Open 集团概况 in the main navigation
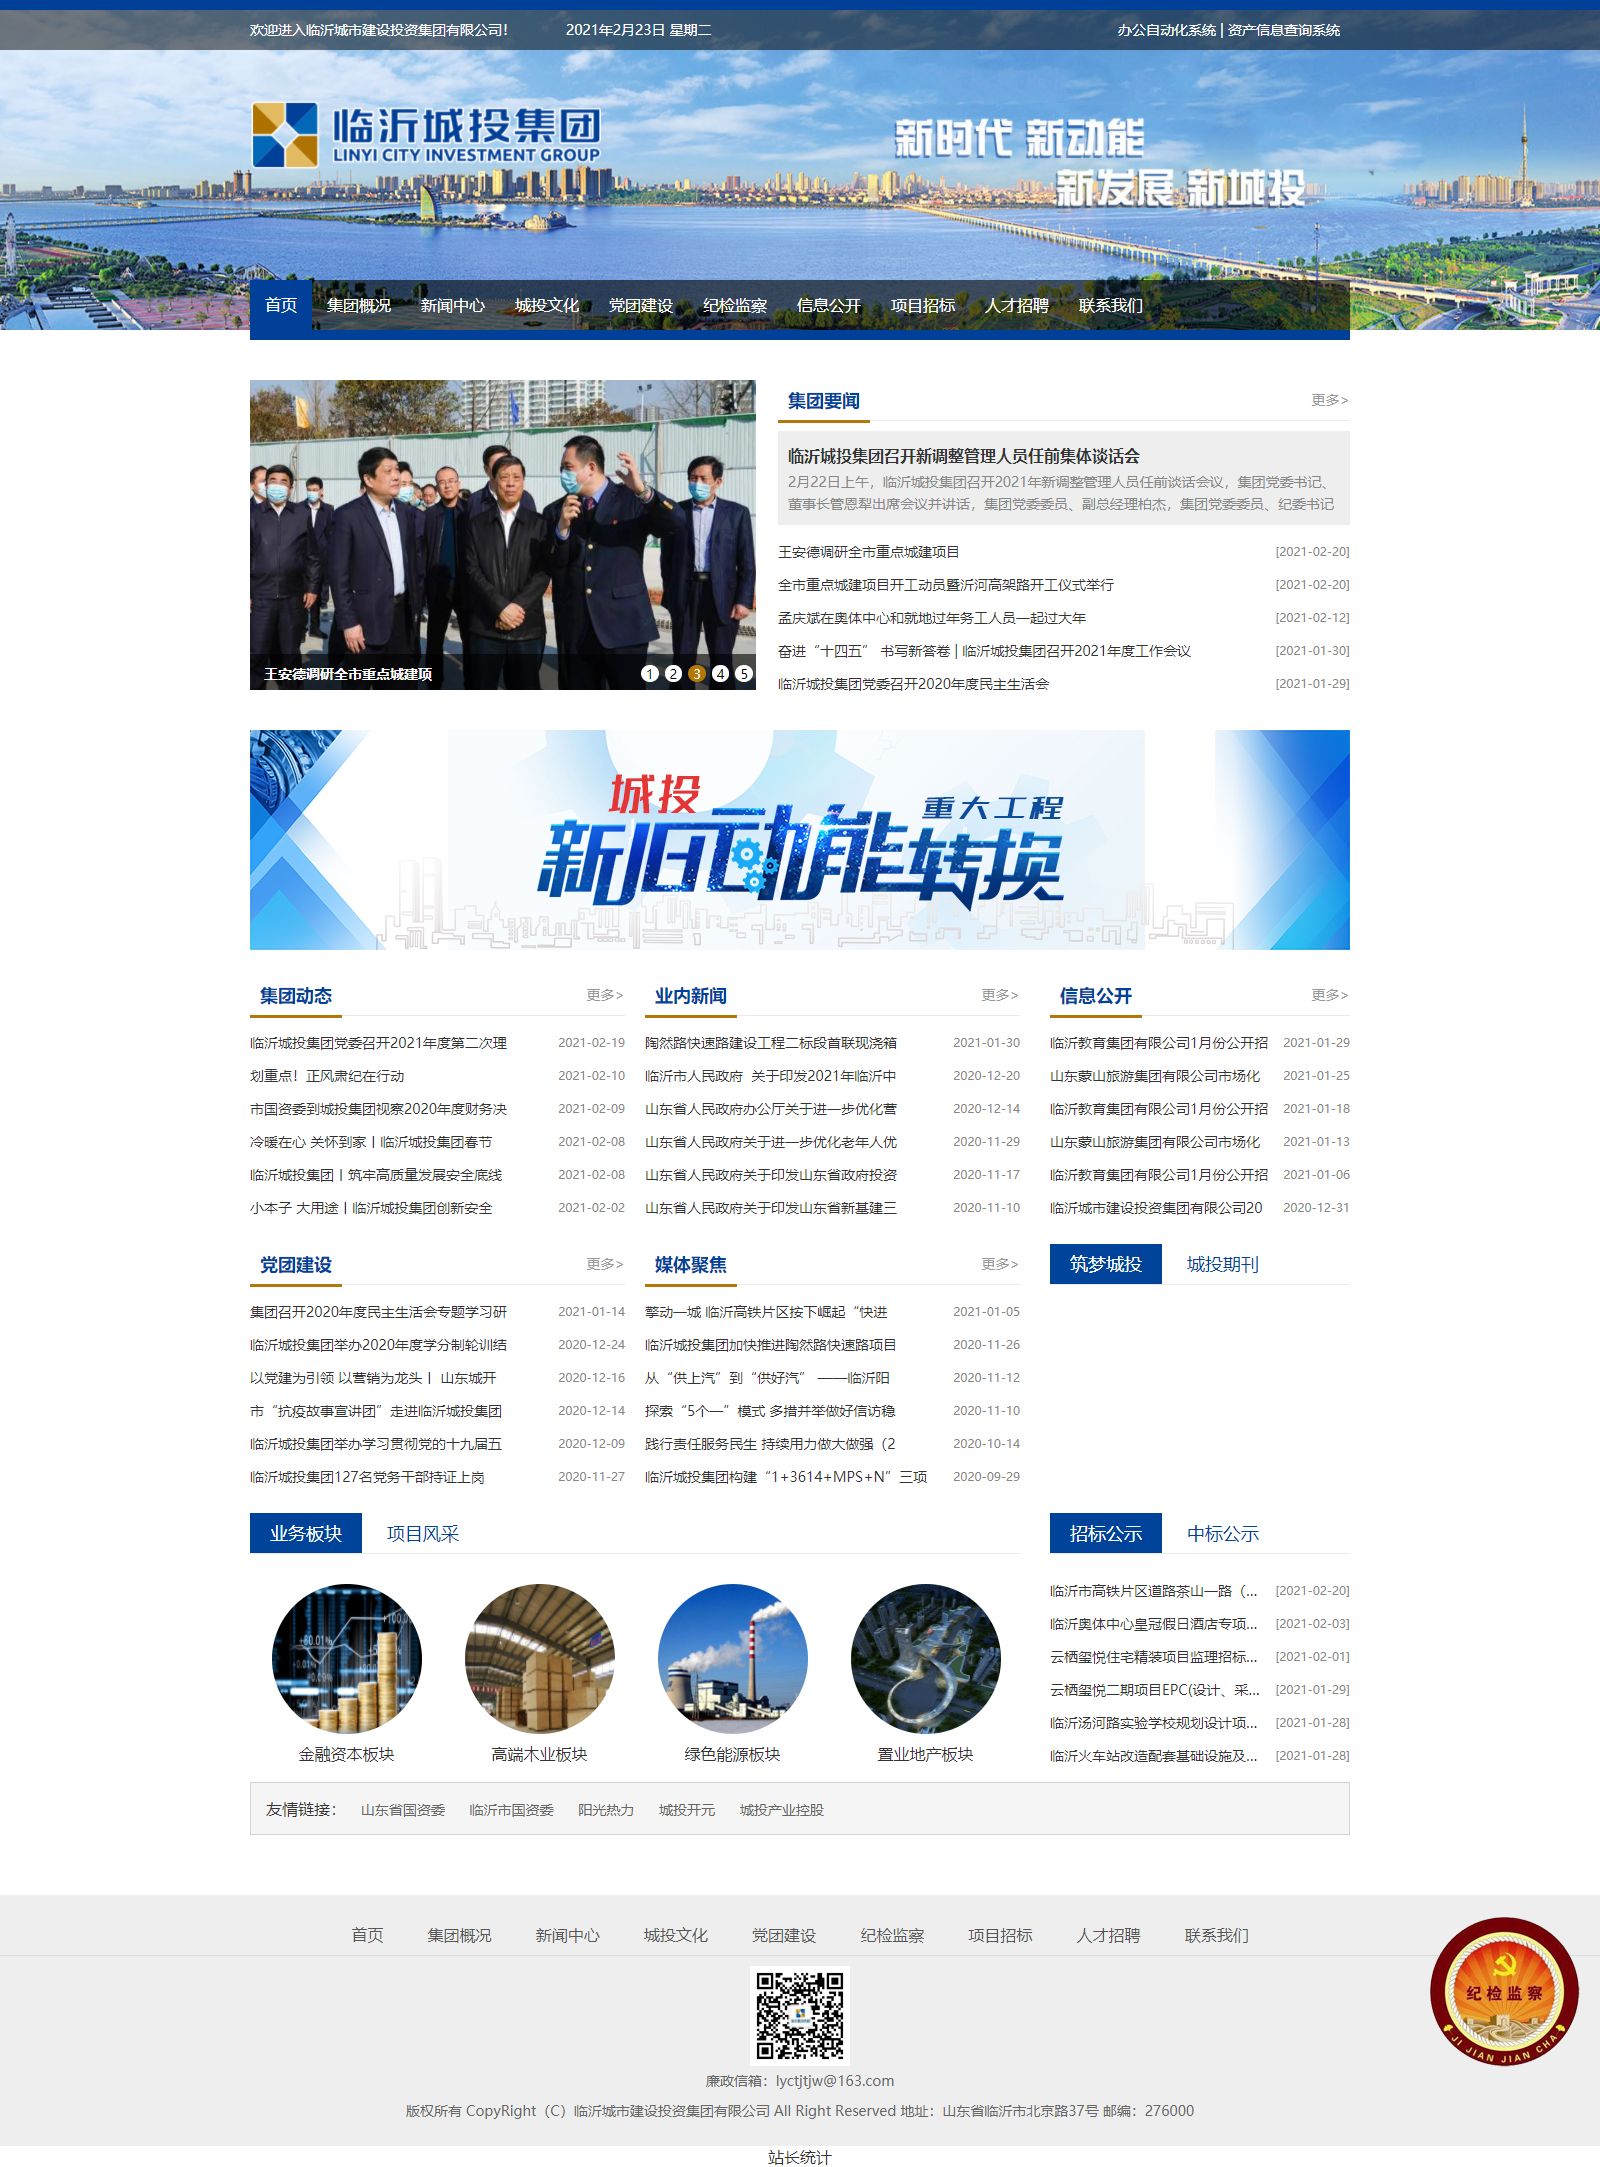 pos(359,305)
